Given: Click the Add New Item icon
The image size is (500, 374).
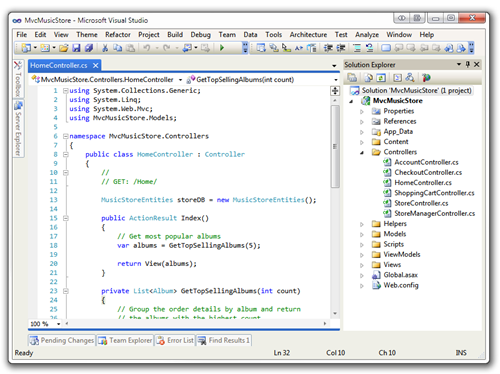Looking at the screenshot, I should click(x=45, y=48).
